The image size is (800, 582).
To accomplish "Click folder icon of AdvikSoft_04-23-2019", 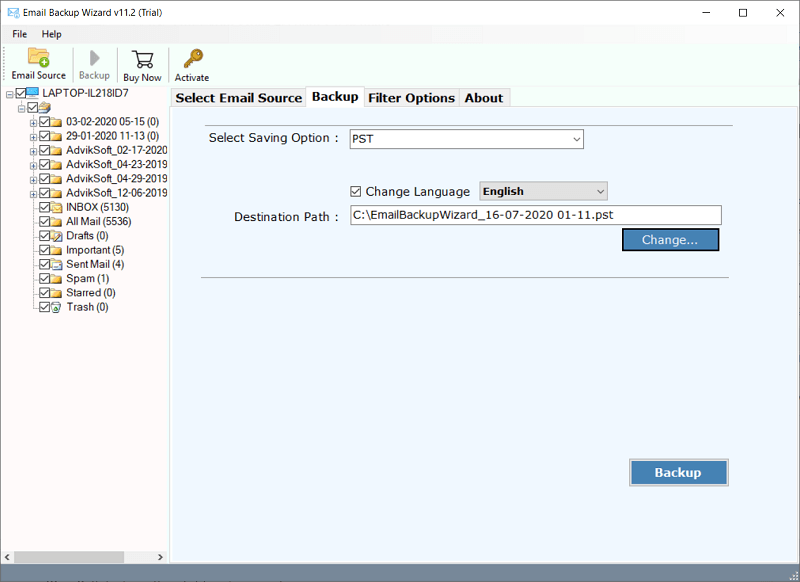I will 57,165.
